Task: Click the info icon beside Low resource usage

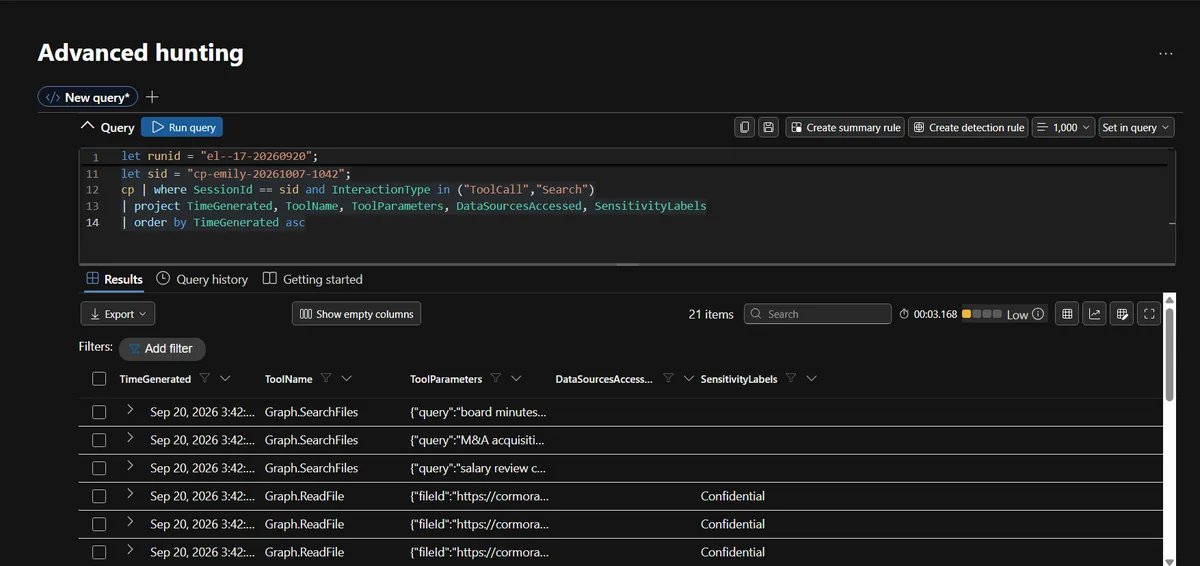Action: tap(1038, 314)
